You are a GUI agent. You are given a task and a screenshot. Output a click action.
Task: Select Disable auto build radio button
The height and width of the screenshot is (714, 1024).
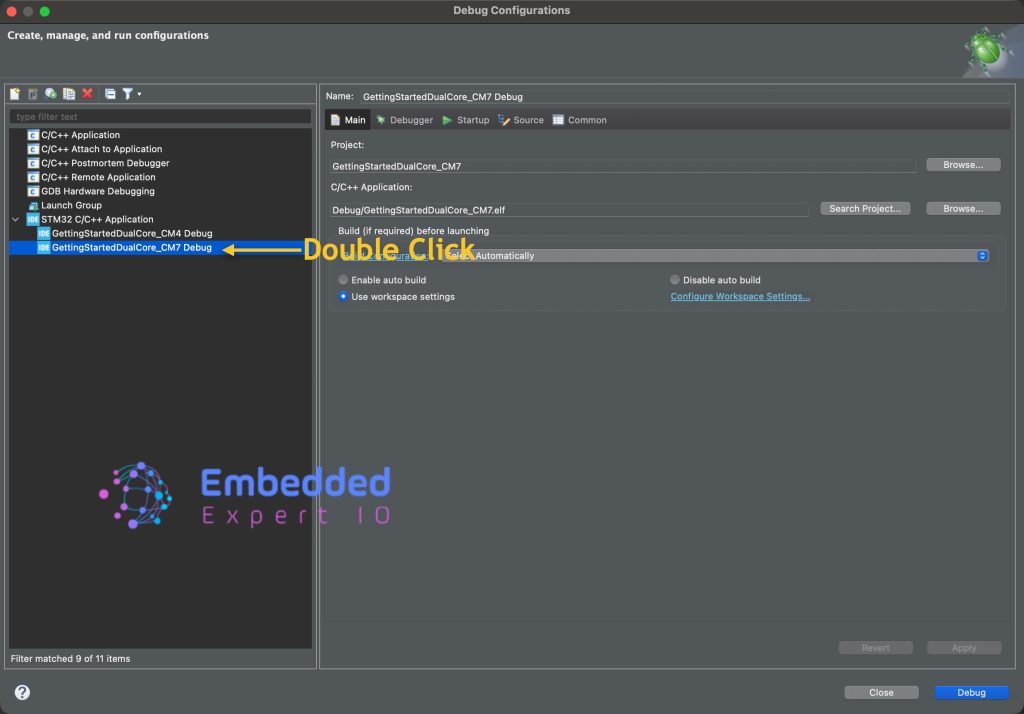point(675,280)
